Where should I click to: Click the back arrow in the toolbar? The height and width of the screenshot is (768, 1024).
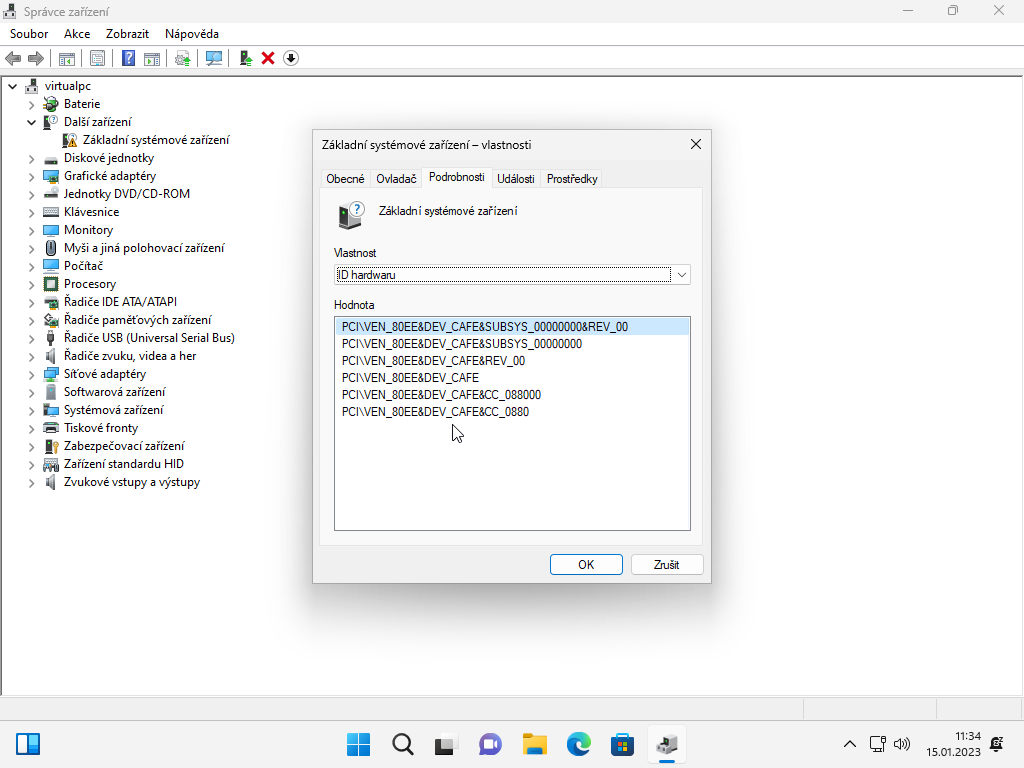pyautogui.click(x=14, y=58)
